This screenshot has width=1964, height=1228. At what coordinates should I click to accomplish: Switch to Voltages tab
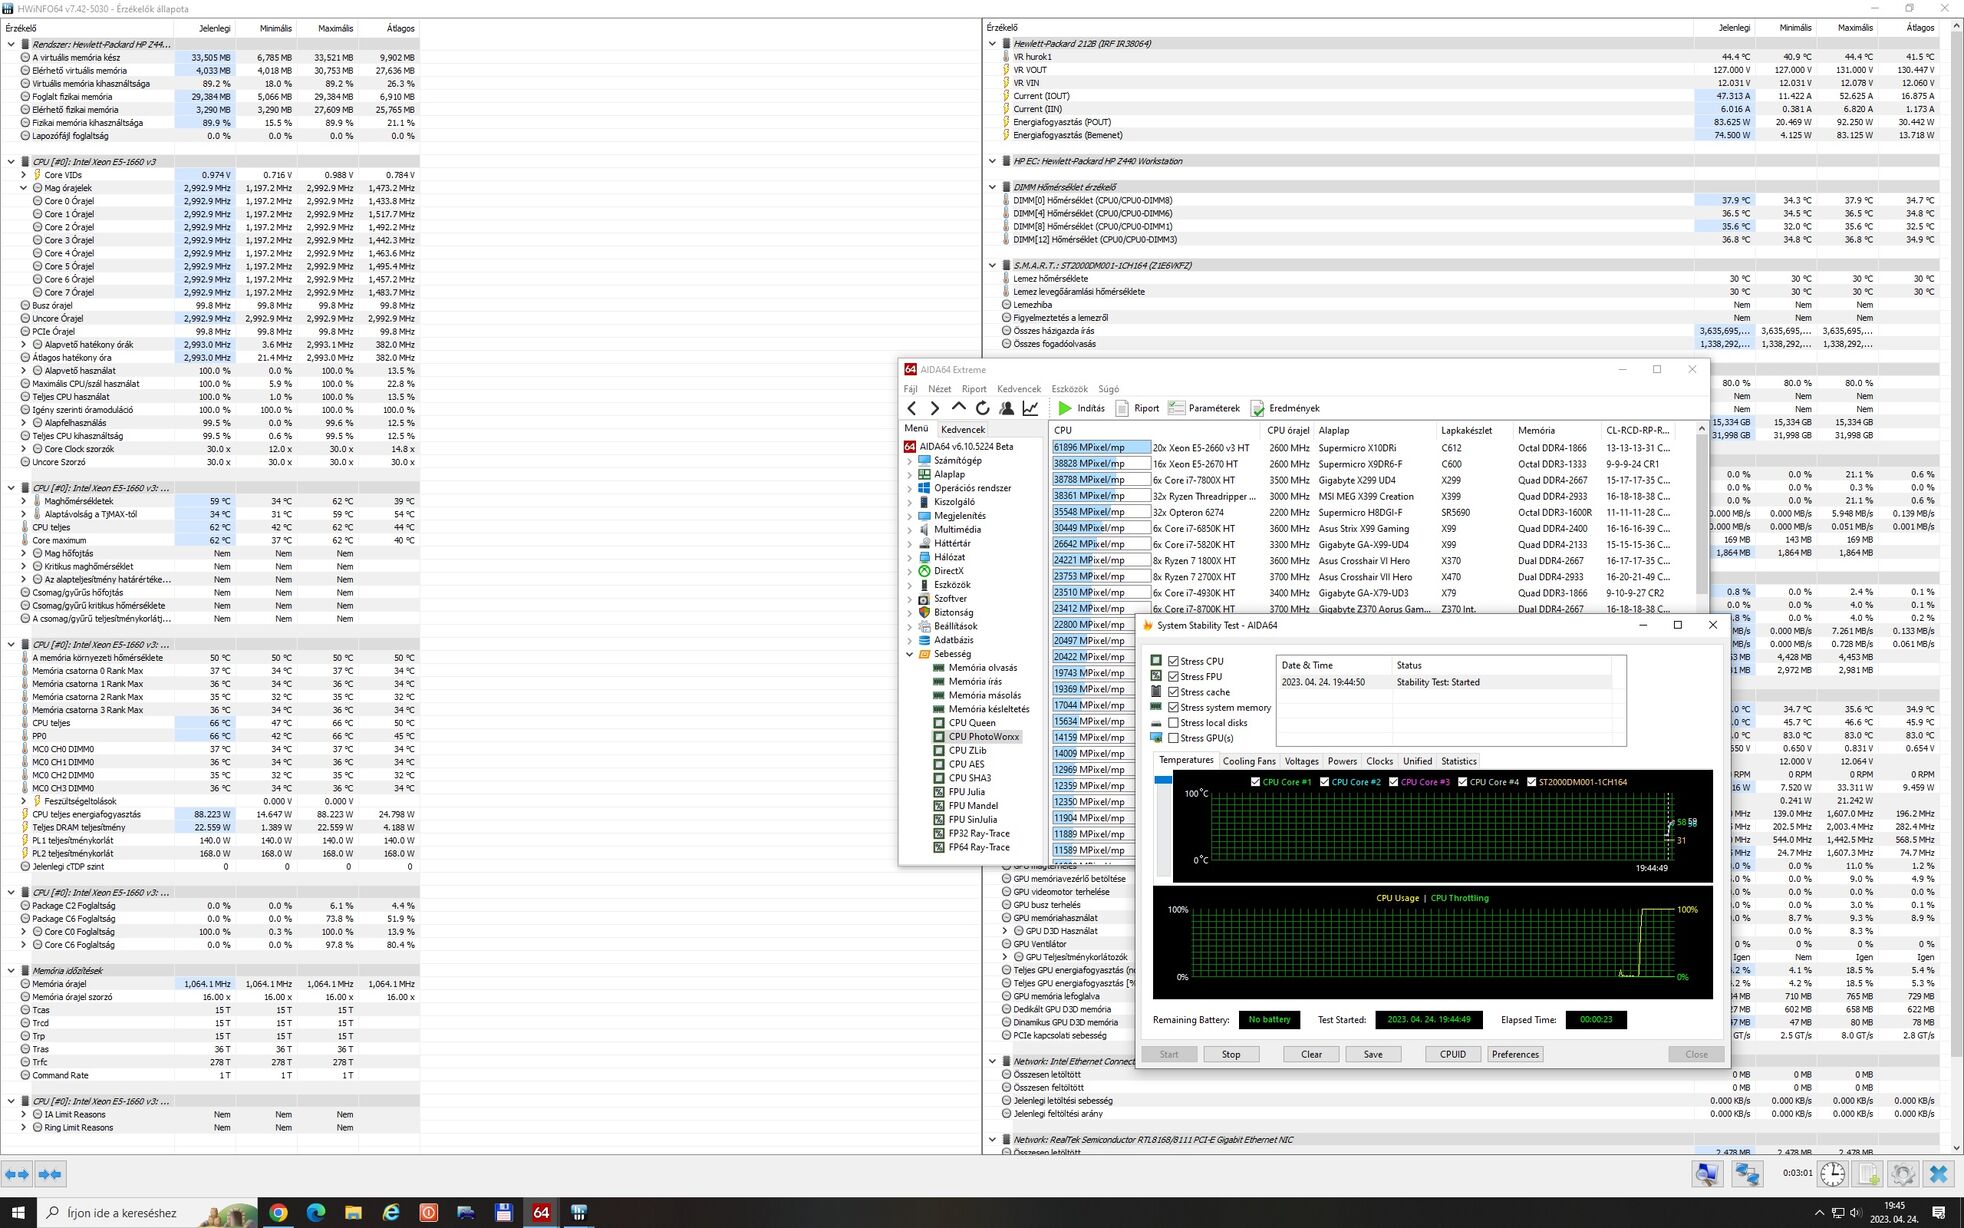pos(1301,761)
